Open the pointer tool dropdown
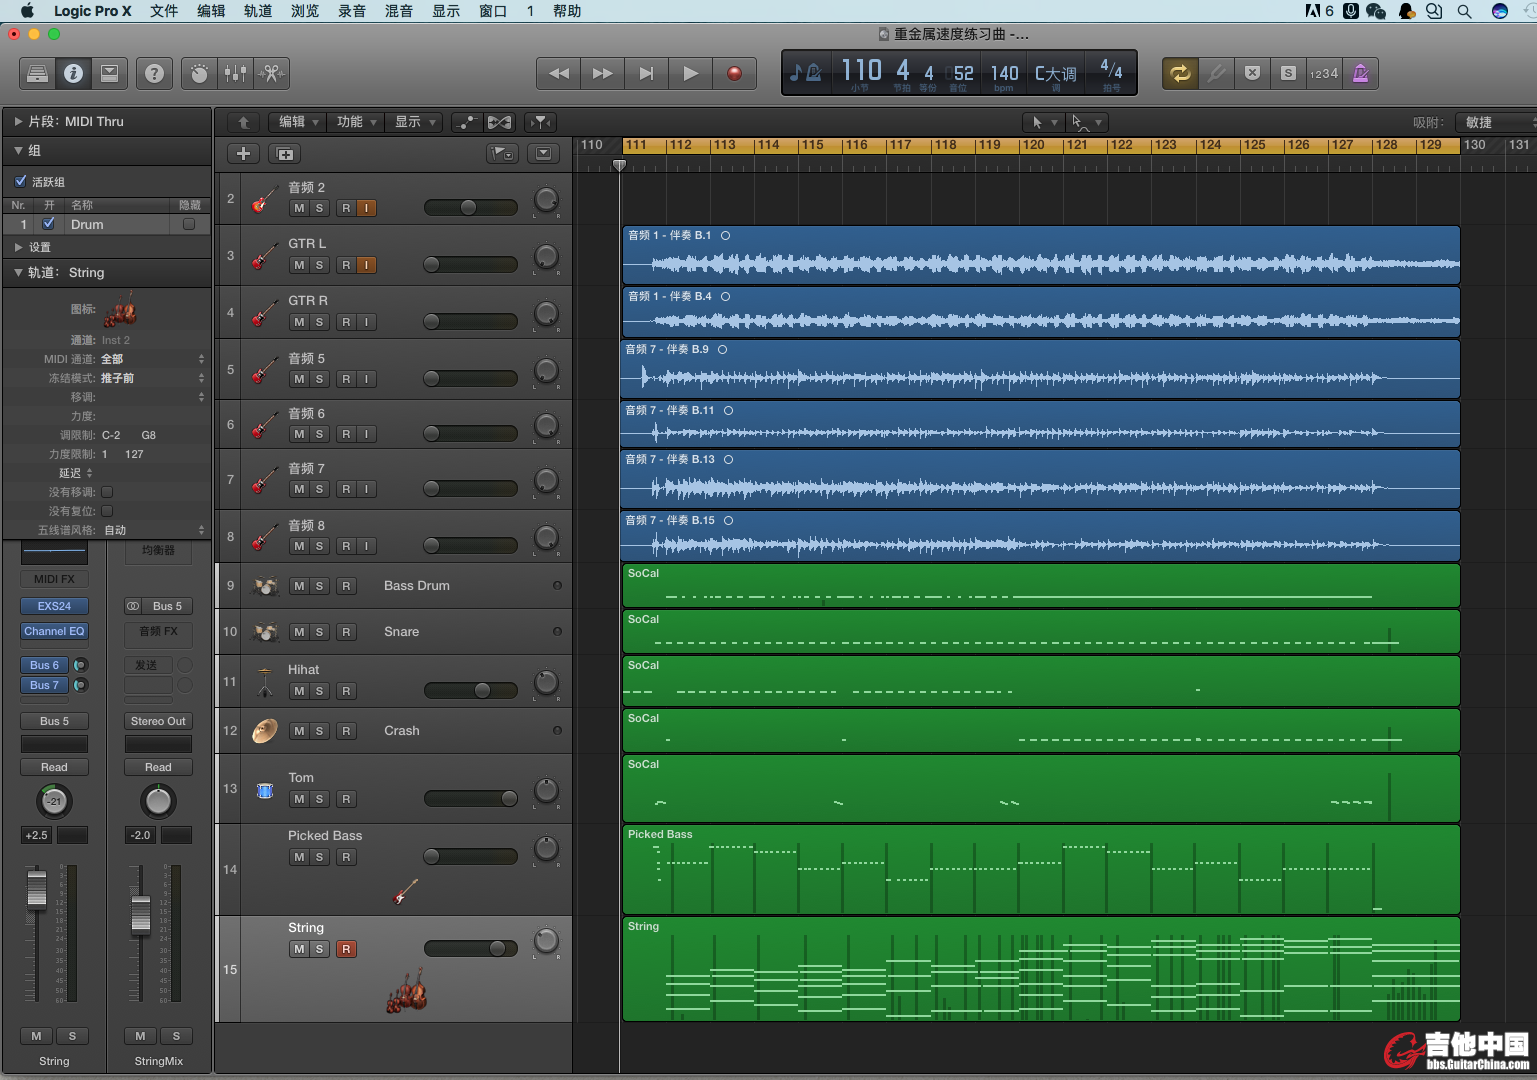This screenshot has height=1080, width=1537. click(x=1043, y=122)
